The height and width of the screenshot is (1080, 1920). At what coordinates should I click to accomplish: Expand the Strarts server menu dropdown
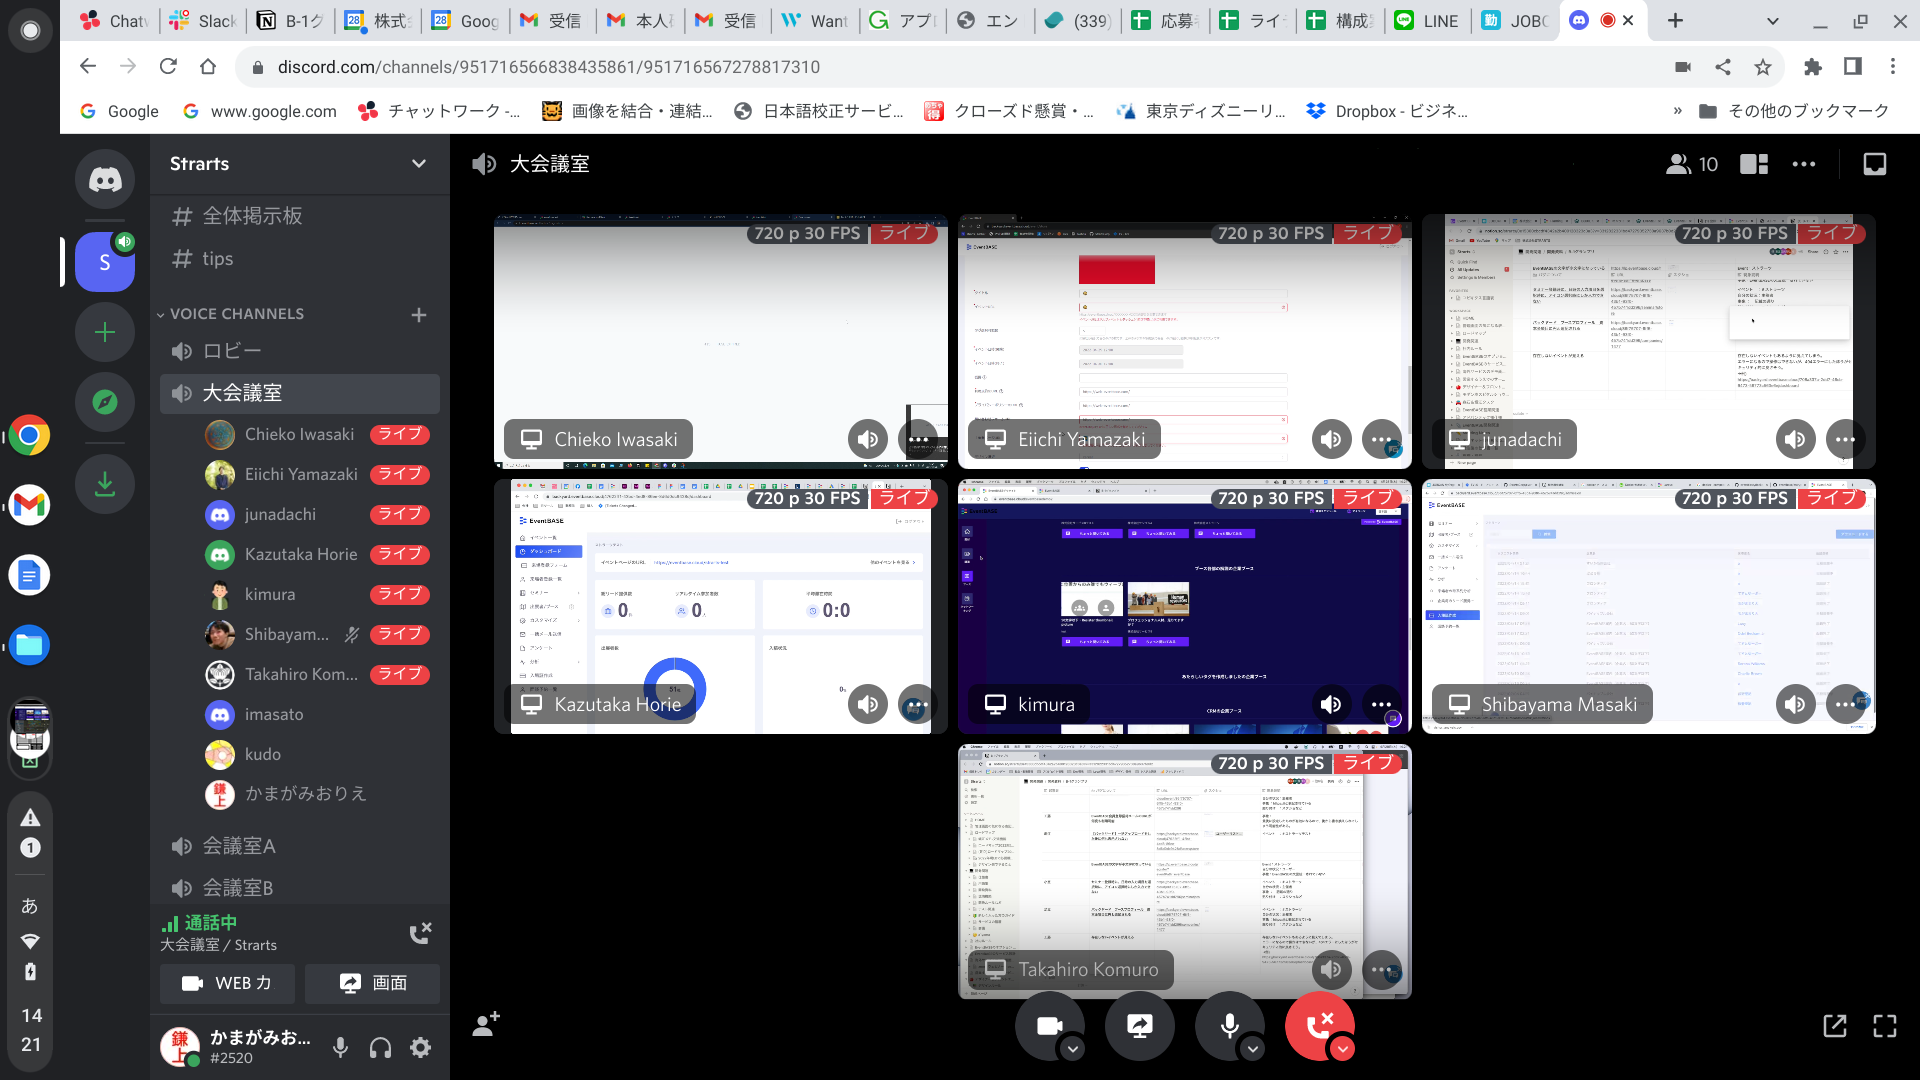[x=419, y=164]
